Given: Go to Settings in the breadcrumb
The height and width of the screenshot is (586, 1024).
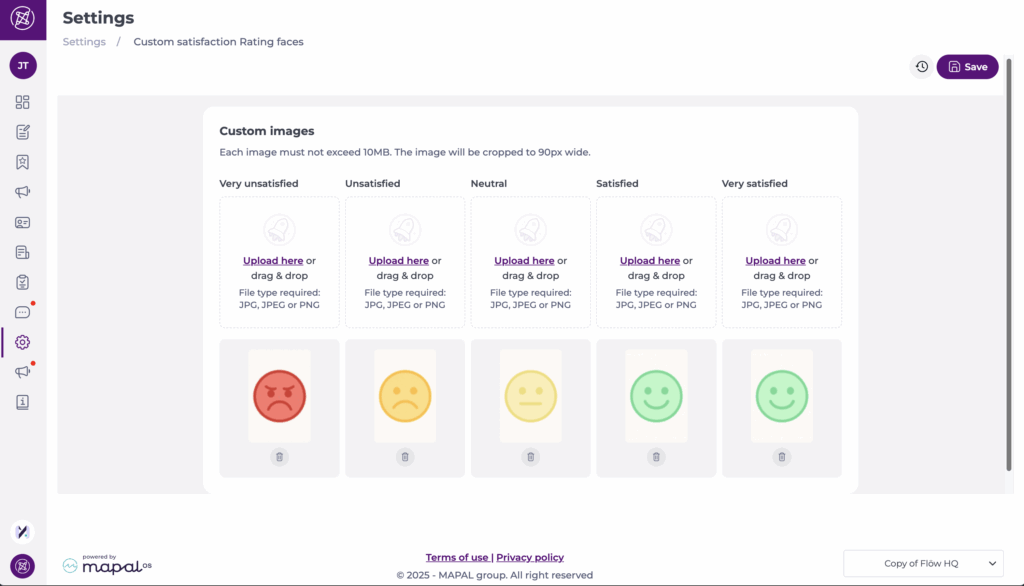Looking at the screenshot, I should [84, 42].
